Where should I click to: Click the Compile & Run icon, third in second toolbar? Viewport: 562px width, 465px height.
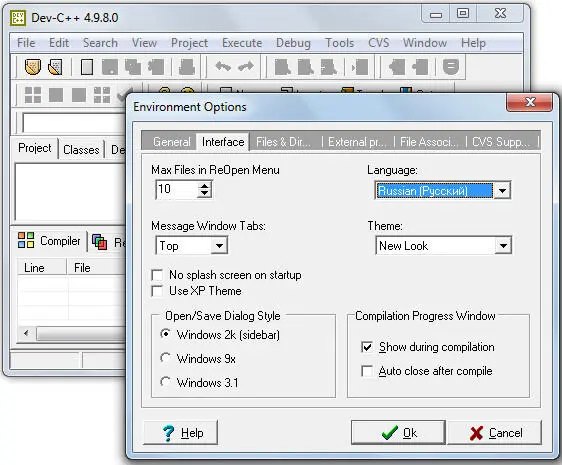79,95
